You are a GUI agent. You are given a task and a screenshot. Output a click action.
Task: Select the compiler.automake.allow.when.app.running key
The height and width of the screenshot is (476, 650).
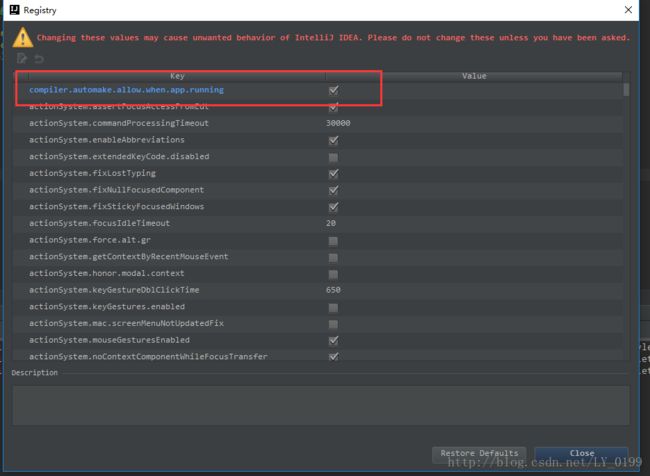126,90
